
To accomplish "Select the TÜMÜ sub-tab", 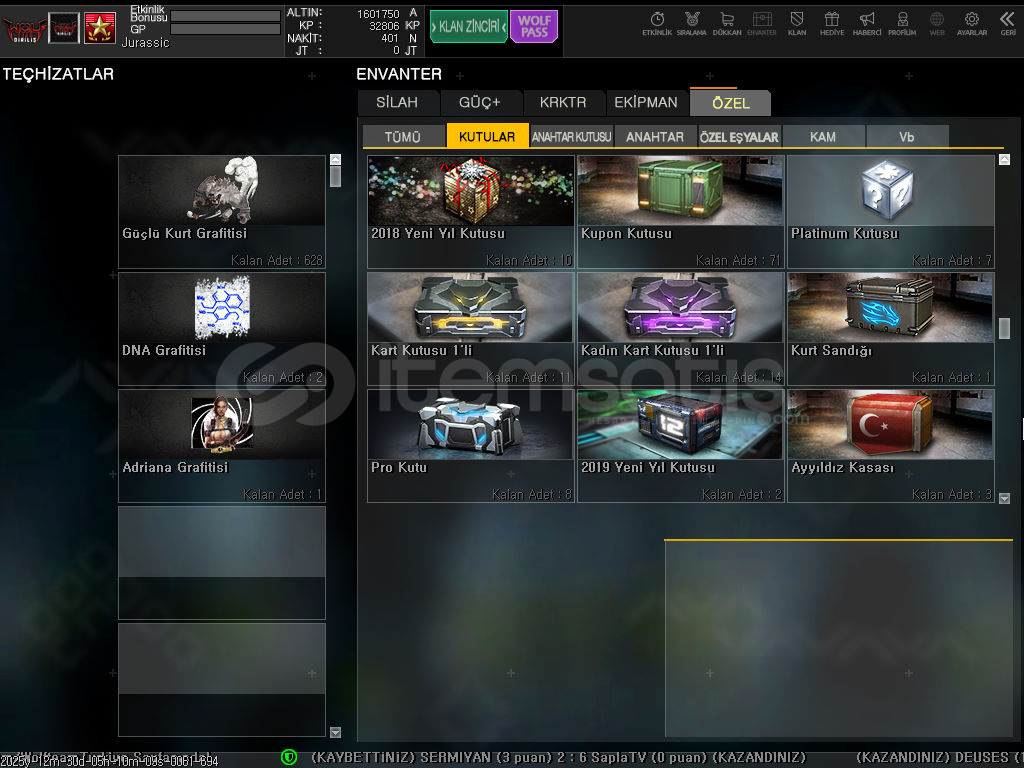I will pos(403,136).
